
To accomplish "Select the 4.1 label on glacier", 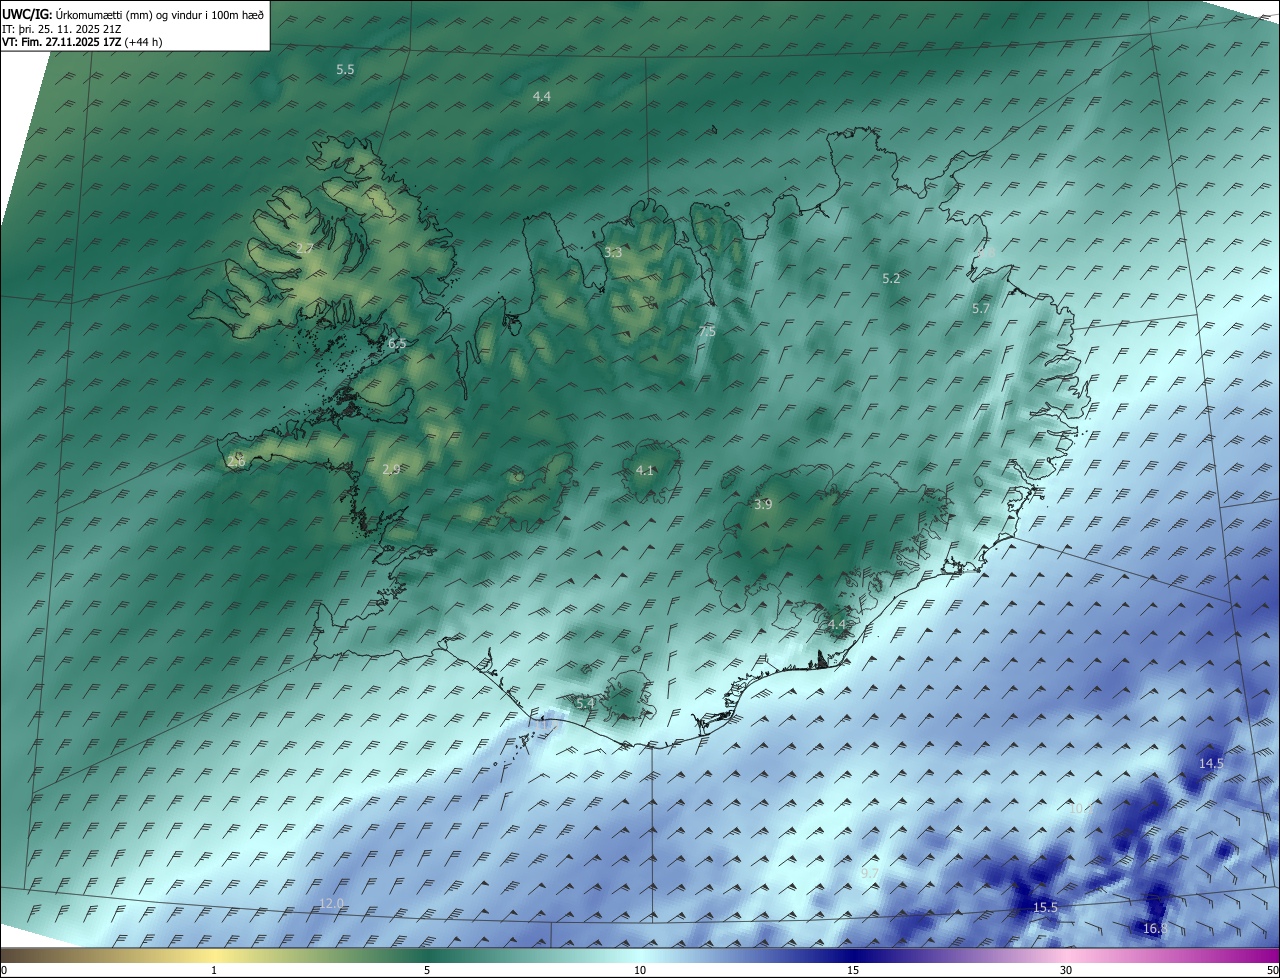I will (645, 470).
